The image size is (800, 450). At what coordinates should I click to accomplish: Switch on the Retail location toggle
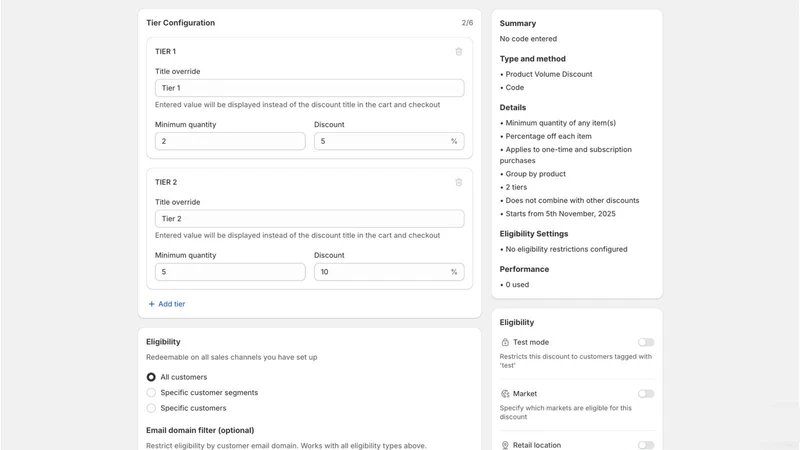646,445
